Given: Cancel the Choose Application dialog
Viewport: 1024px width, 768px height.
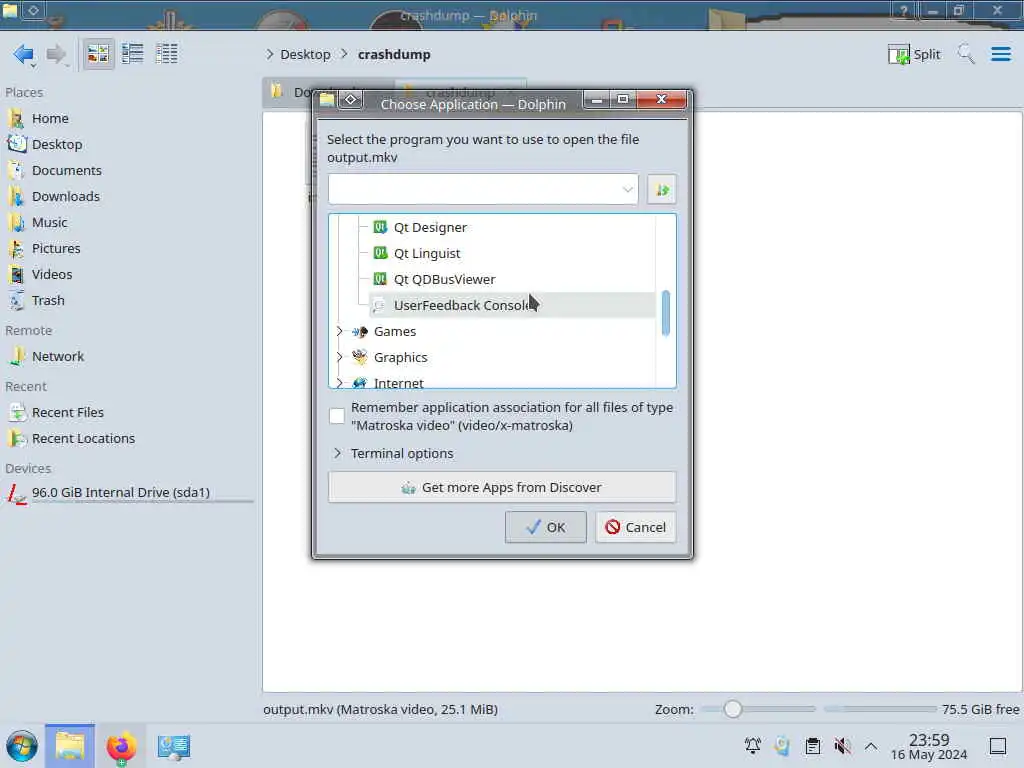Looking at the screenshot, I should click(635, 527).
